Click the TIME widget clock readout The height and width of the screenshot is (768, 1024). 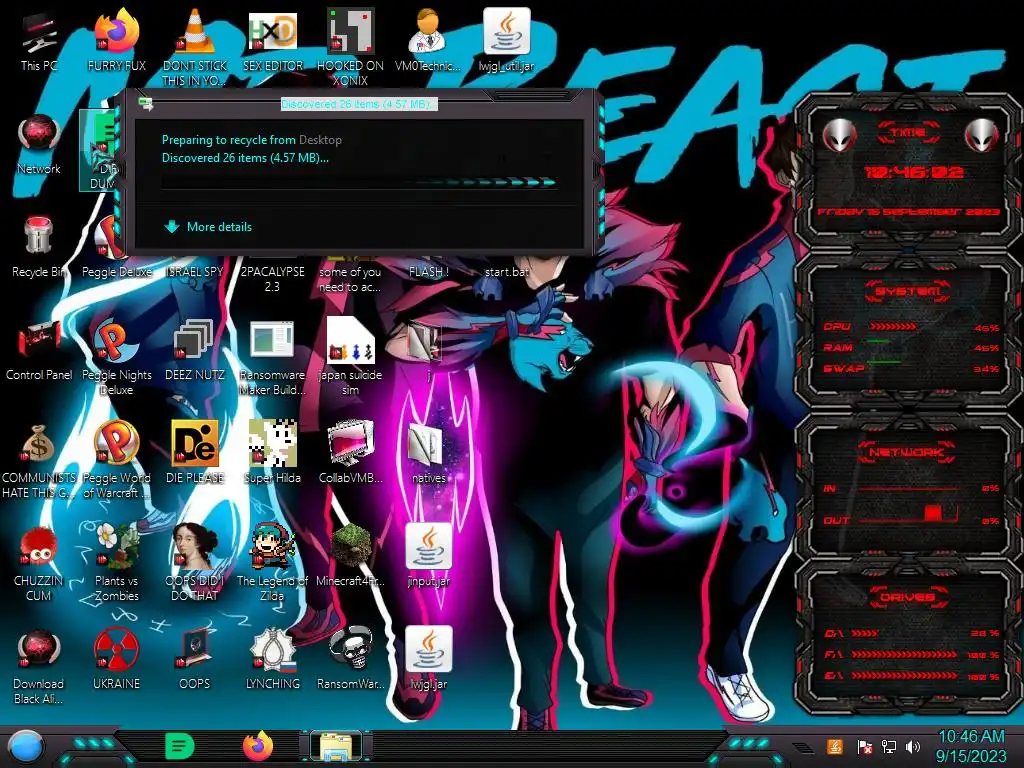[913, 172]
